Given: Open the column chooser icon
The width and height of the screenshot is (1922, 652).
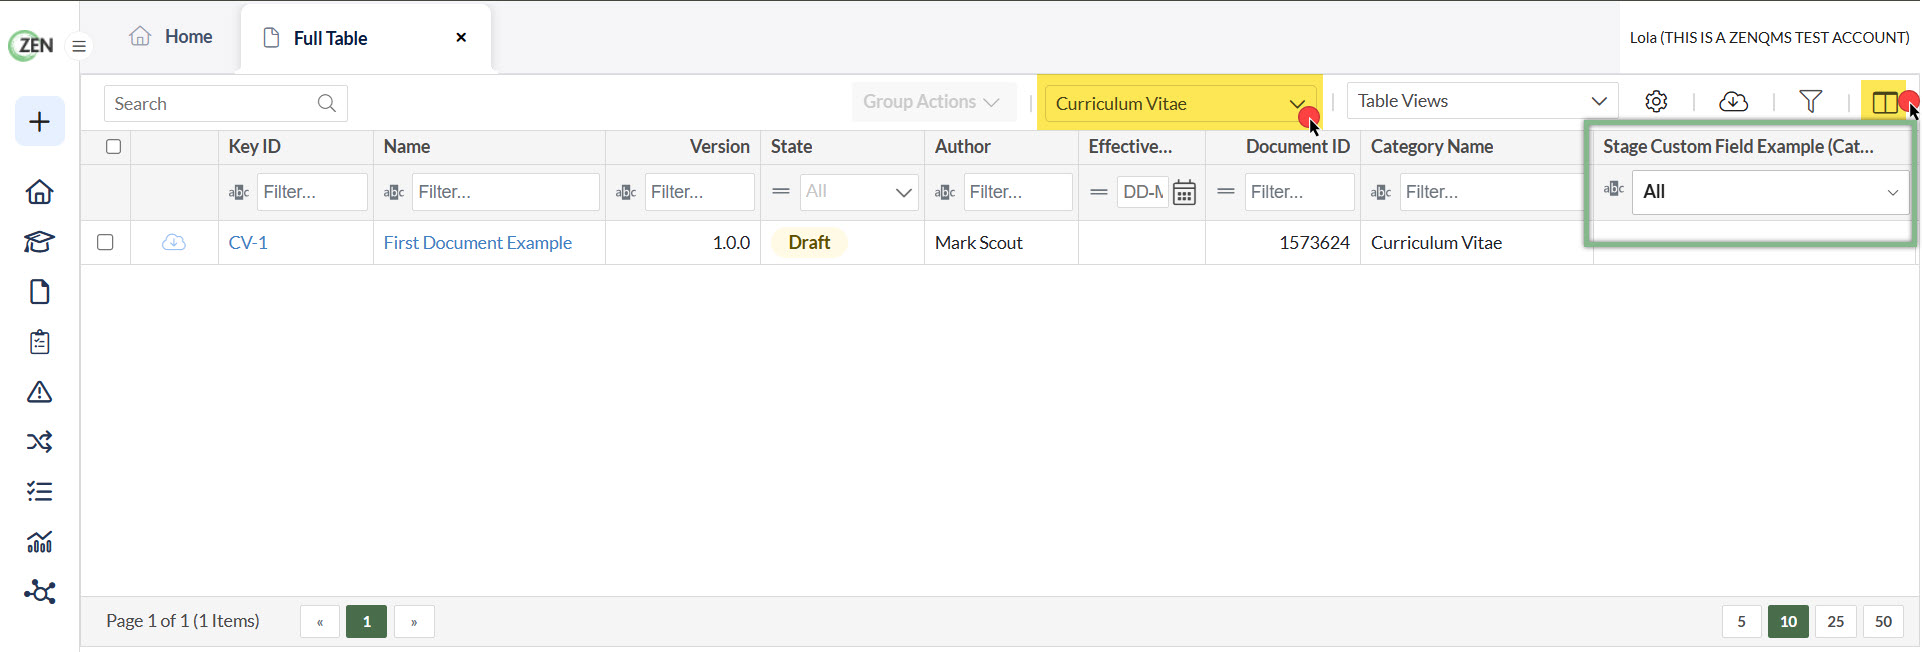Looking at the screenshot, I should click(x=1885, y=102).
